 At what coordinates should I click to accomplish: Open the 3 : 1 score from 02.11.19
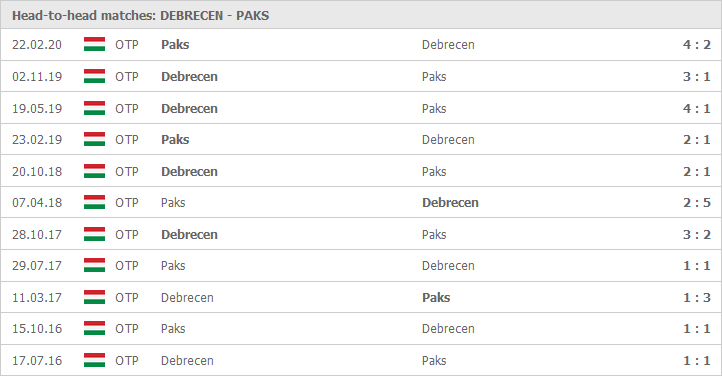pyautogui.click(x=697, y=76)
